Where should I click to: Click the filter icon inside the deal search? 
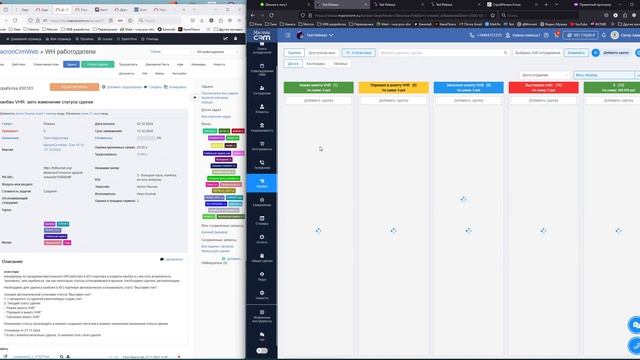[x=505, y=53]
